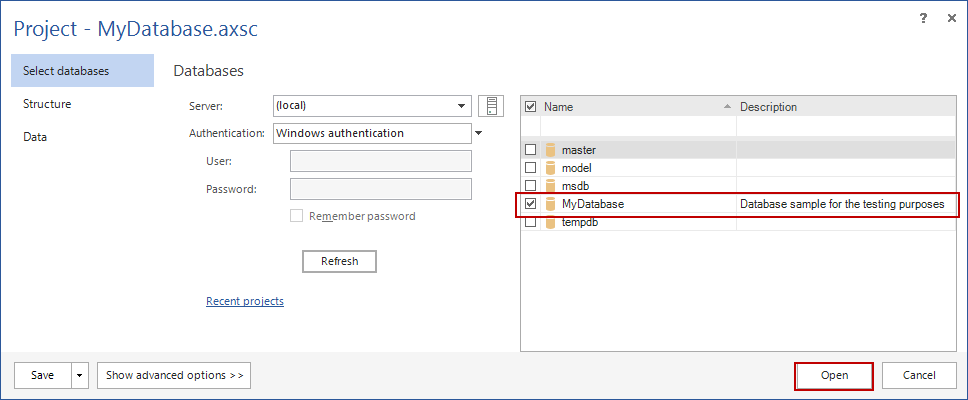This screenshot has height=400, width=968.
Task: Click the tempdb database icon
Action: point(549,222)
